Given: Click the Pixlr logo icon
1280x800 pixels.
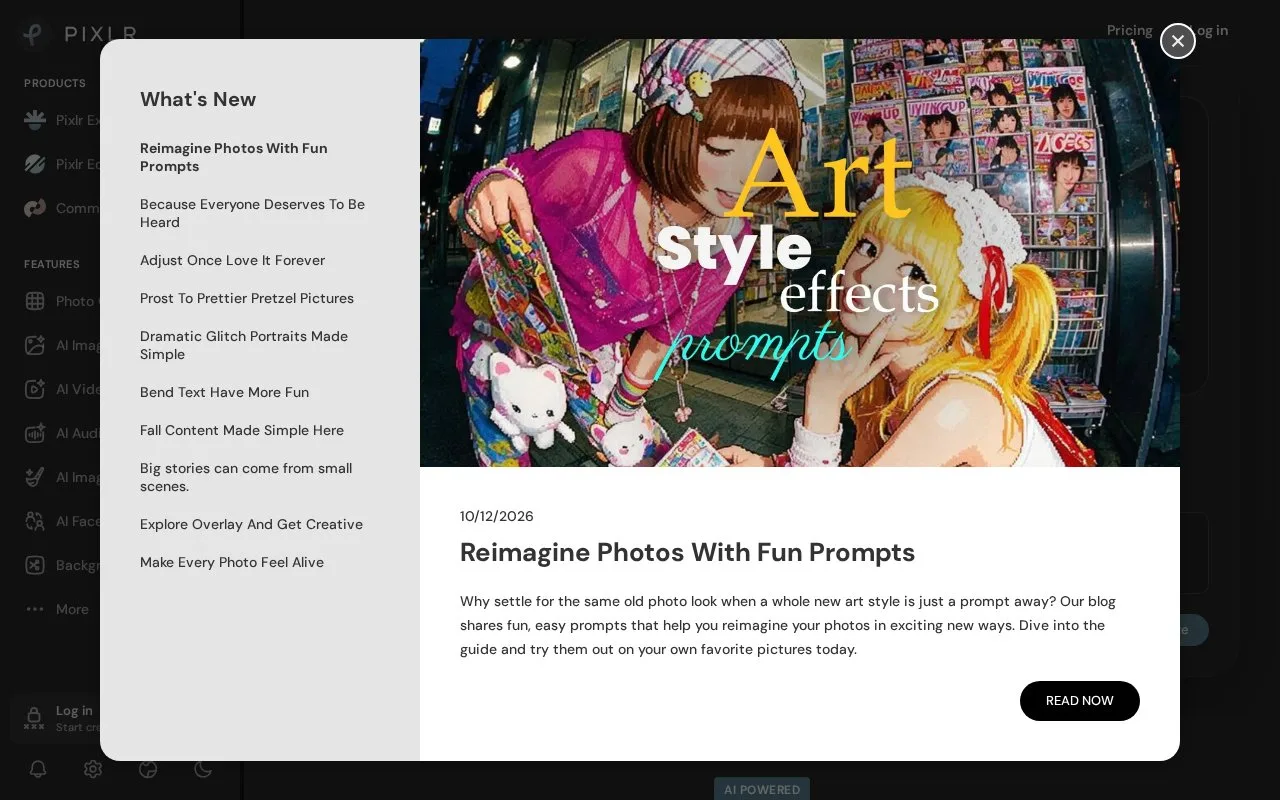Looking at the screenshot, I should coord(35,34).
